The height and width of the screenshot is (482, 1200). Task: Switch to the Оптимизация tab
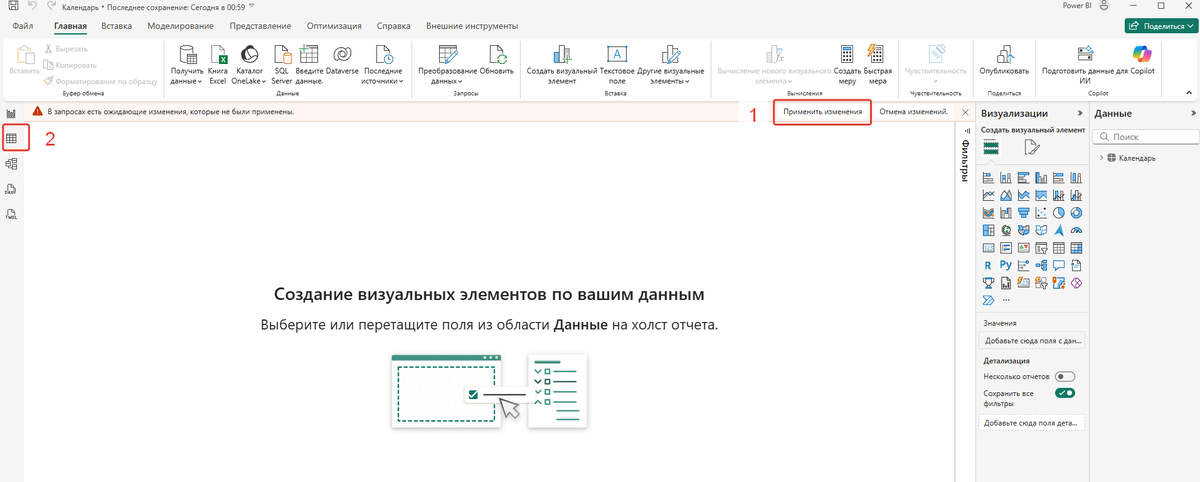tap(335, 25)
